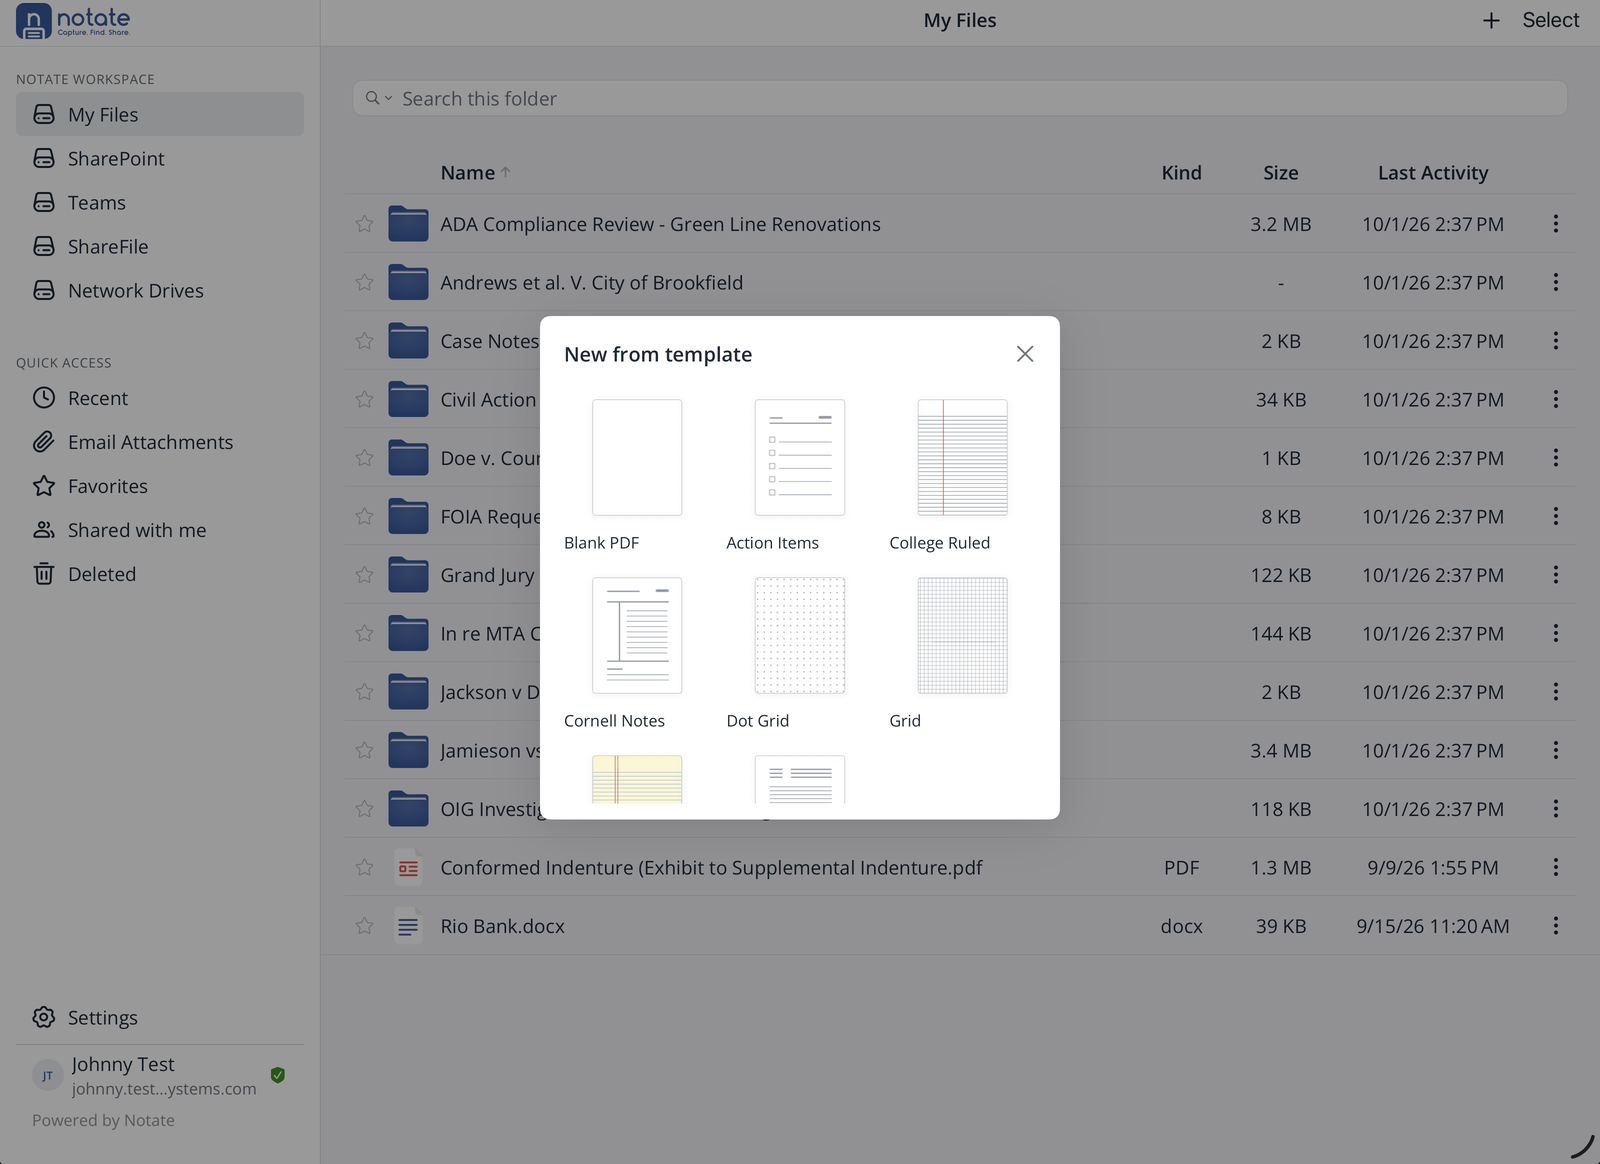Open Favorites list
Screen dimensions: 1600x1164
coord(160,486)
